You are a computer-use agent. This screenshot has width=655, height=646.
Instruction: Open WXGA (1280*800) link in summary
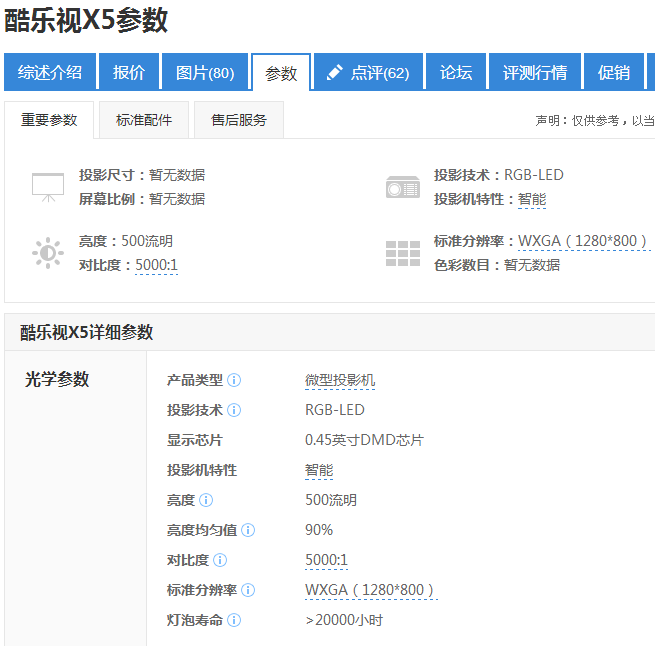(584, 241)
